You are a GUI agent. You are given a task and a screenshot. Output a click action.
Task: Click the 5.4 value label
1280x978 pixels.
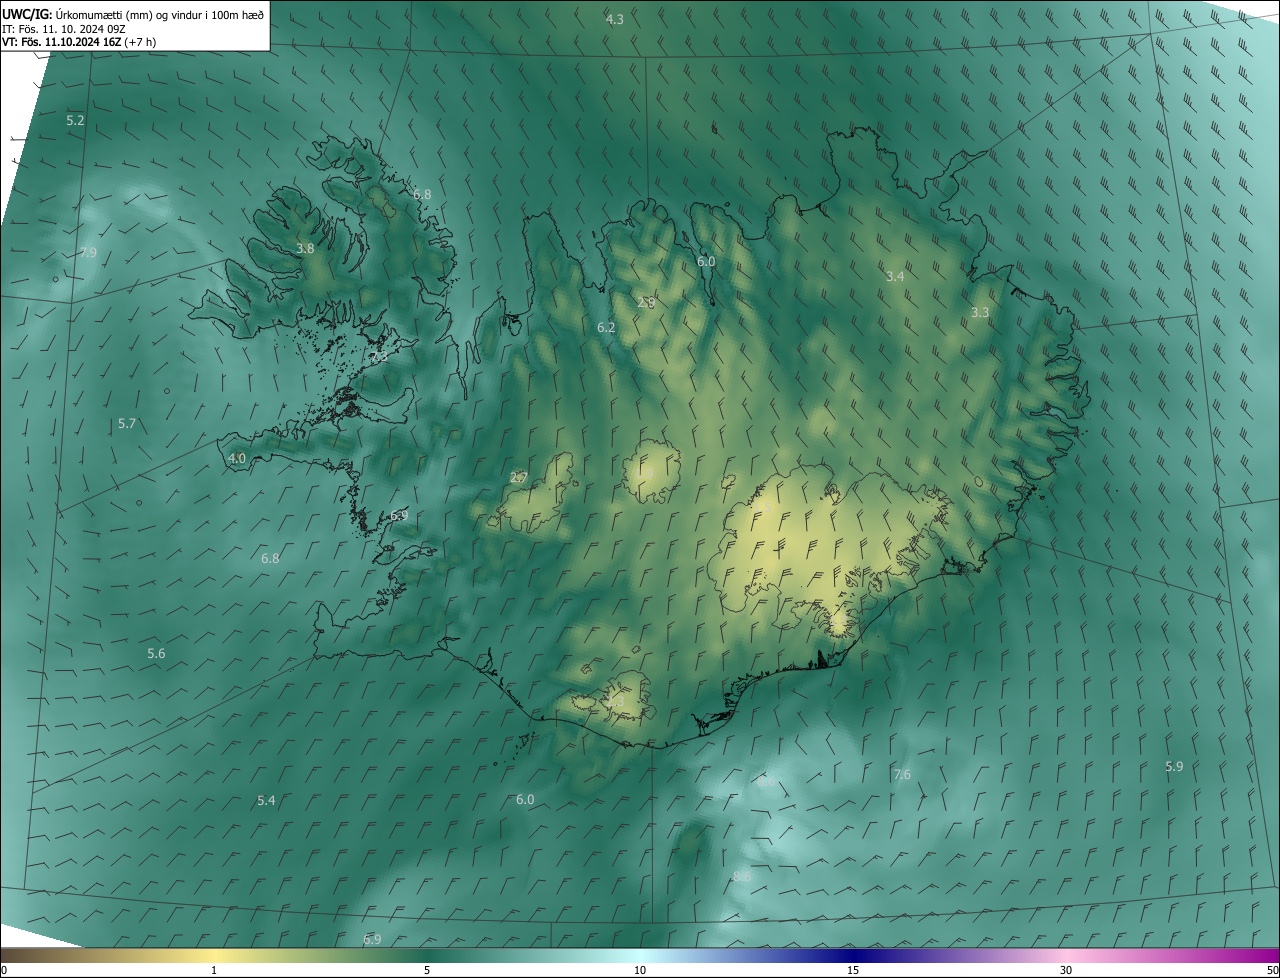[266, 800]
